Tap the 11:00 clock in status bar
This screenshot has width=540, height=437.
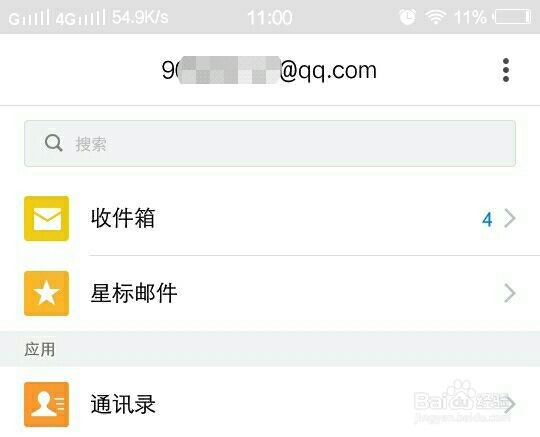270,17
